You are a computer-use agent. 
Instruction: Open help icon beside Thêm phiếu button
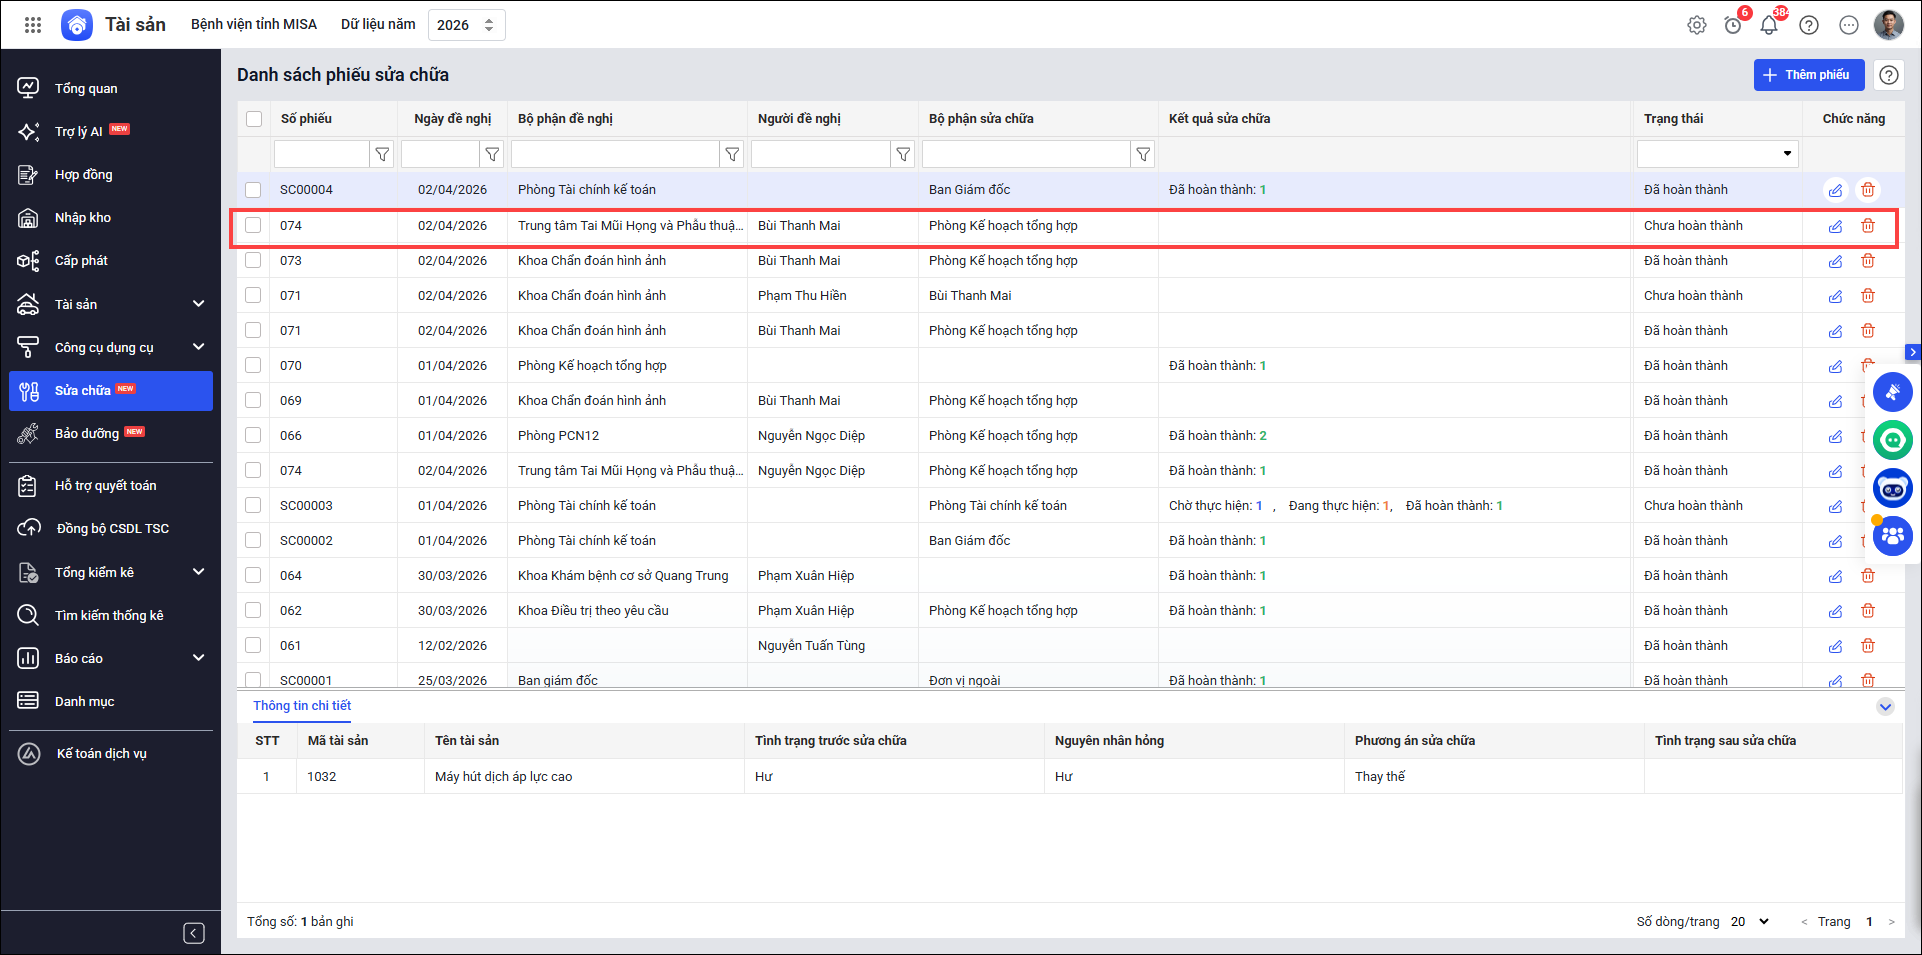(x=1888, y=75)
